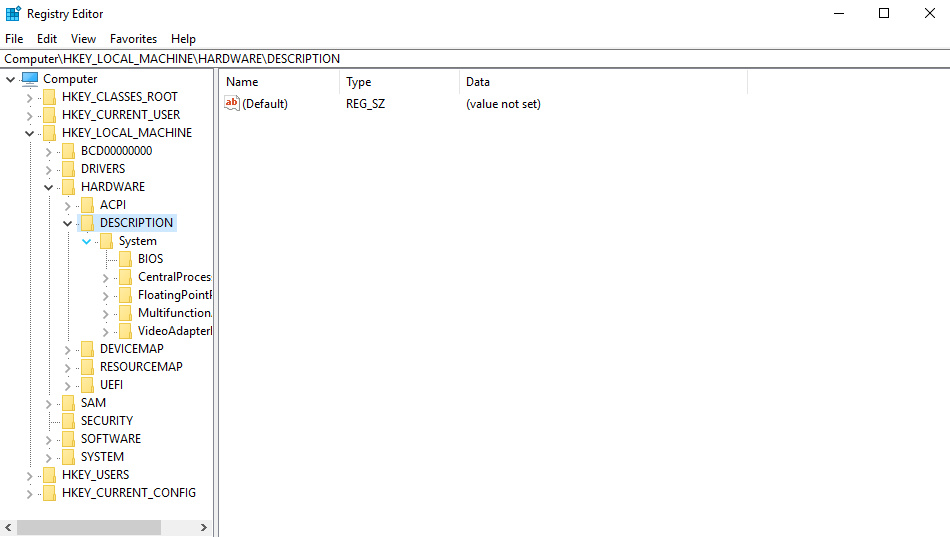Expand the DEVICEMAP key
950x537 pixels.
click(67, 350)
